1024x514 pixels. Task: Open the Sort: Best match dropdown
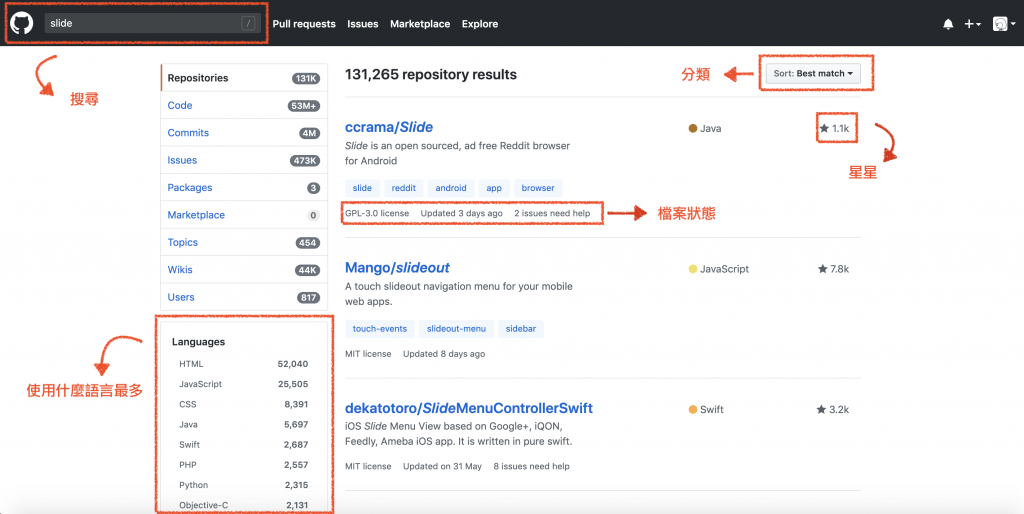point(813,73)
